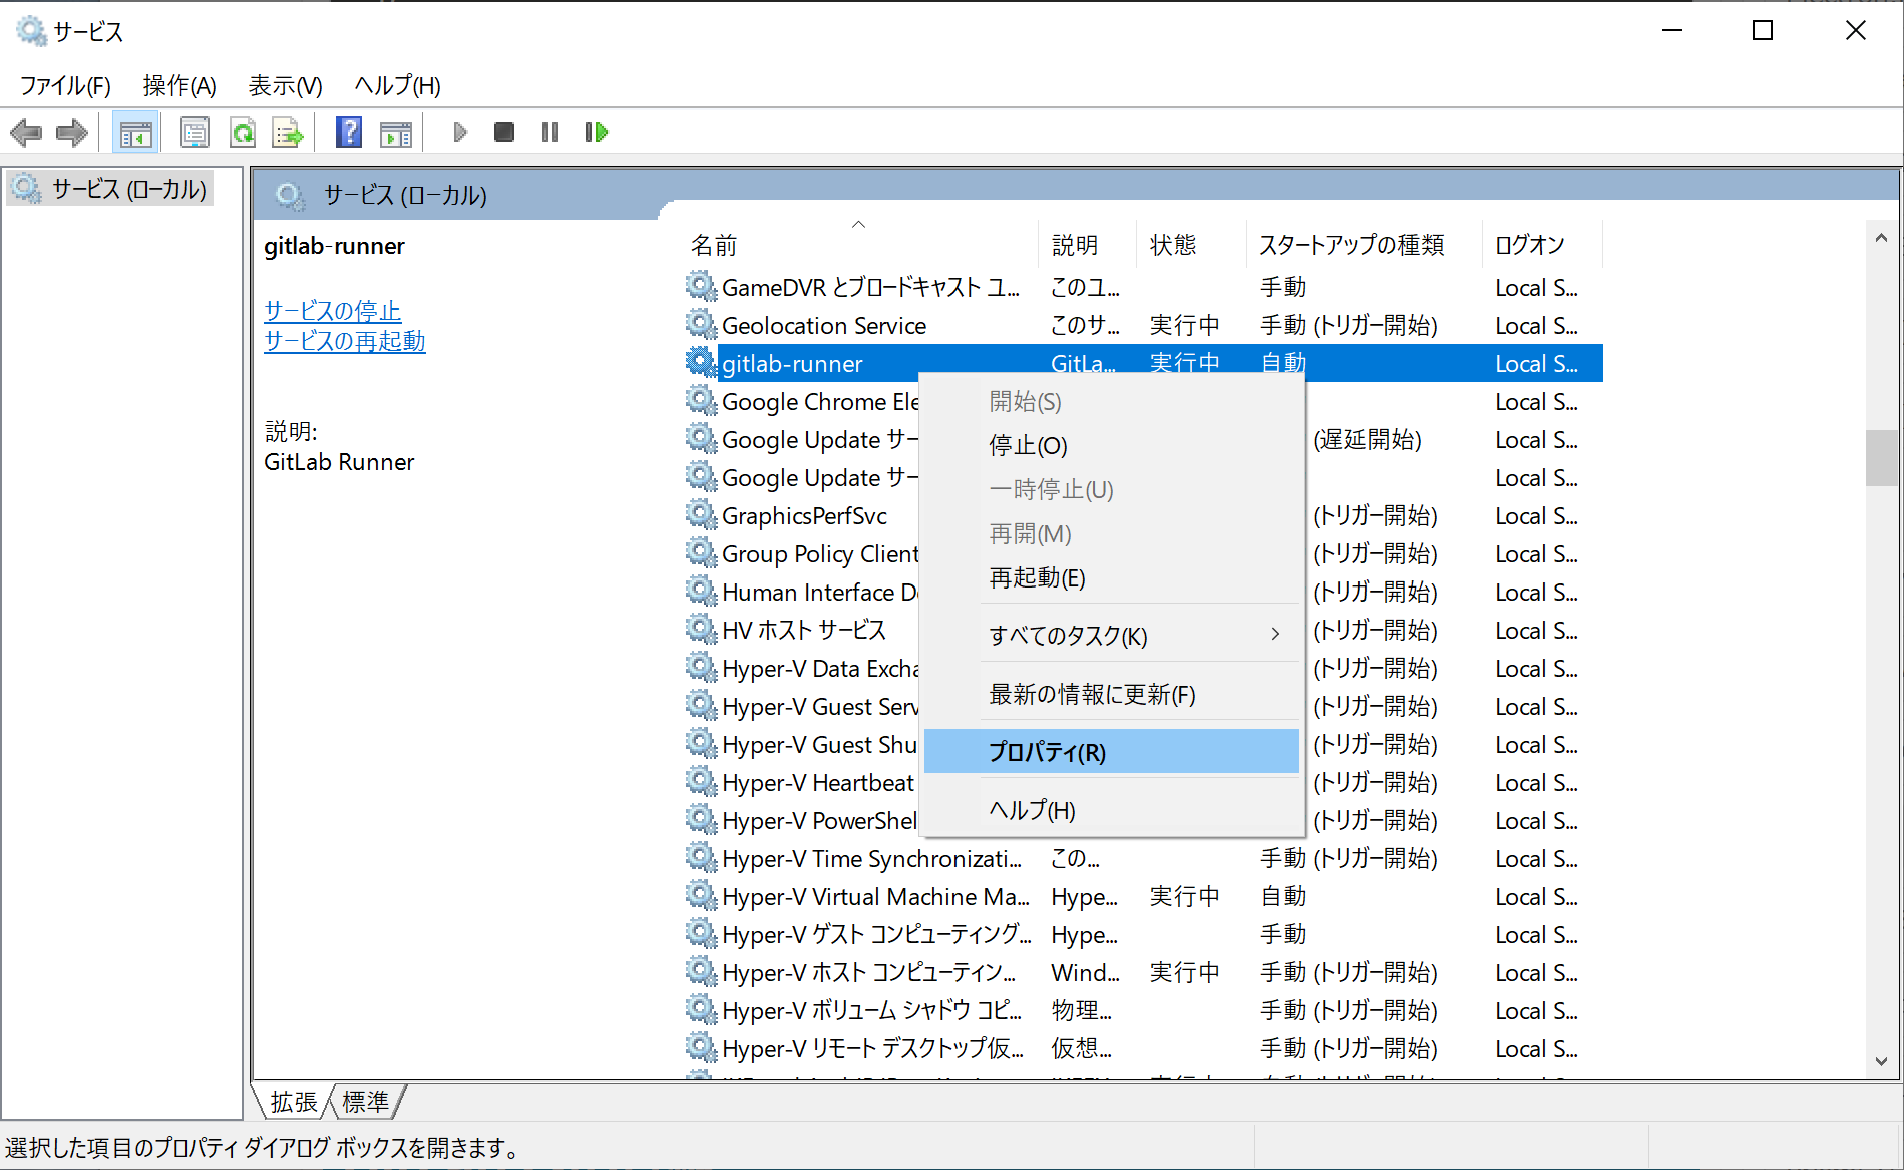The width and height of the screenshot is (1904, 1170).
Task: Sort by the 説明 column header
Action: 1088,245
